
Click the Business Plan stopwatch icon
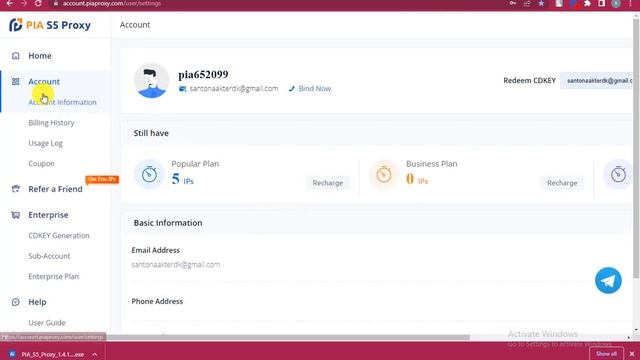(x=384, y=174)
